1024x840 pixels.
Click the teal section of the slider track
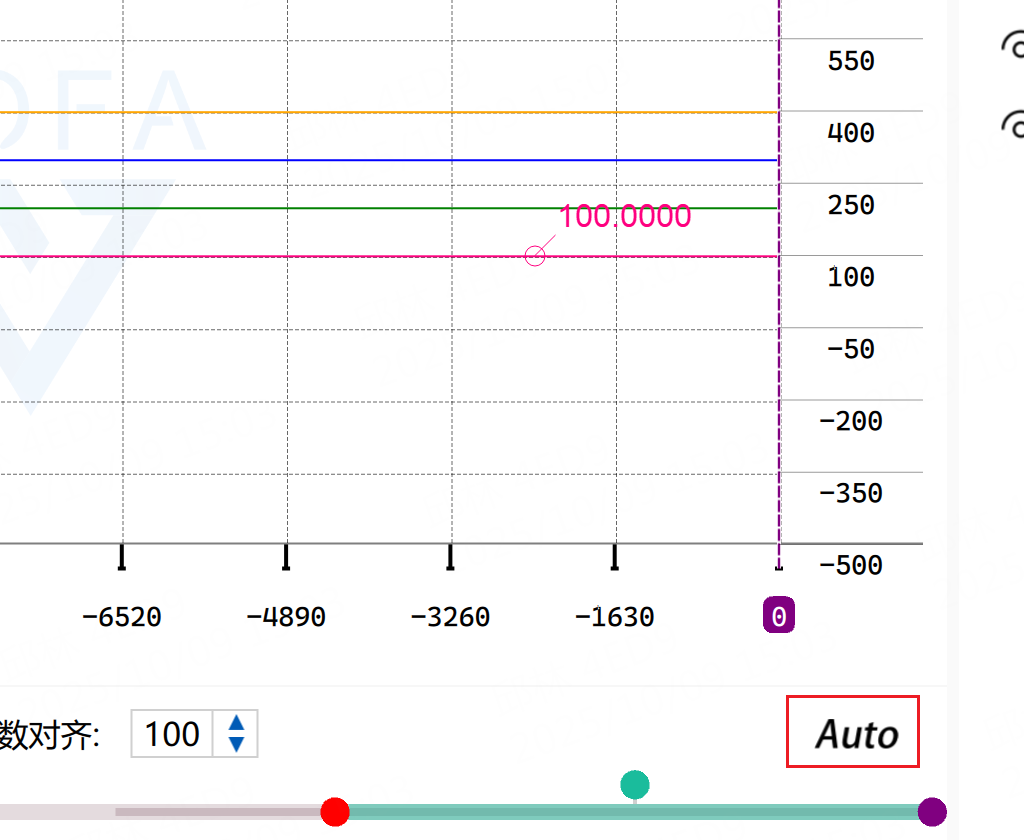pos(633,812)
